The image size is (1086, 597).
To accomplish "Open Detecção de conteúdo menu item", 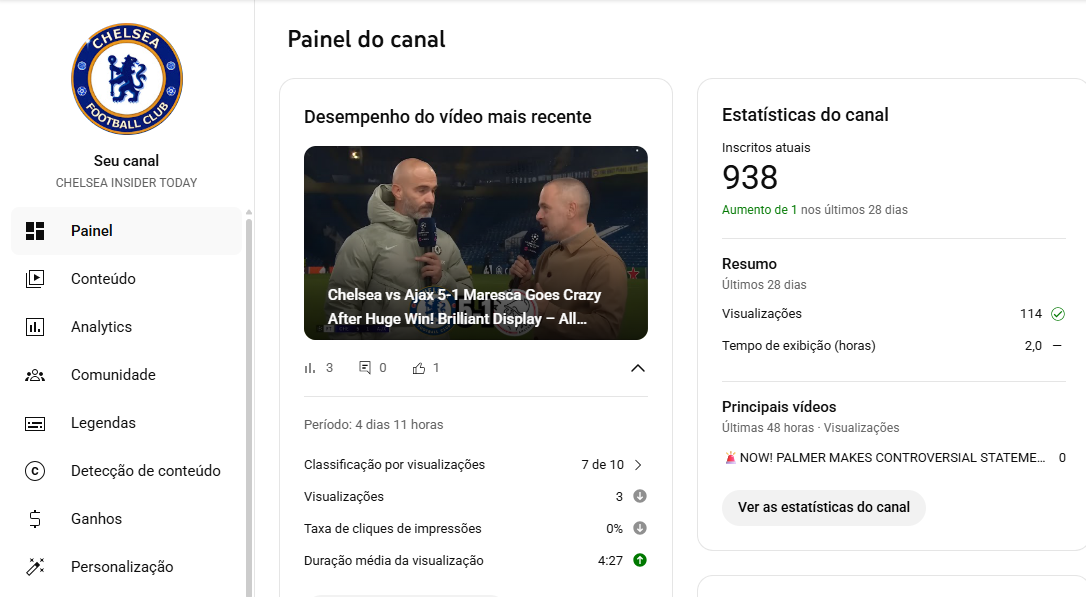I will click(127, 471).
